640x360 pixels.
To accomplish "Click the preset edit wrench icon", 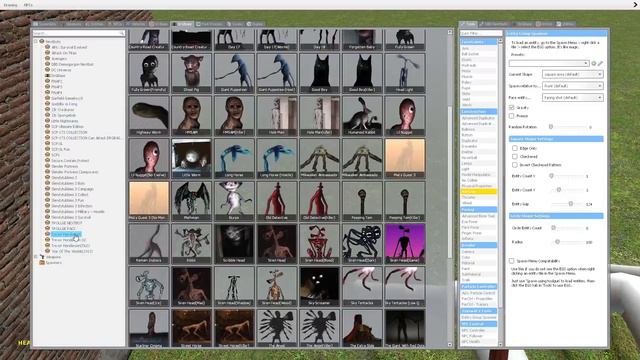I will pyautogui.click(x=600, y=63).
